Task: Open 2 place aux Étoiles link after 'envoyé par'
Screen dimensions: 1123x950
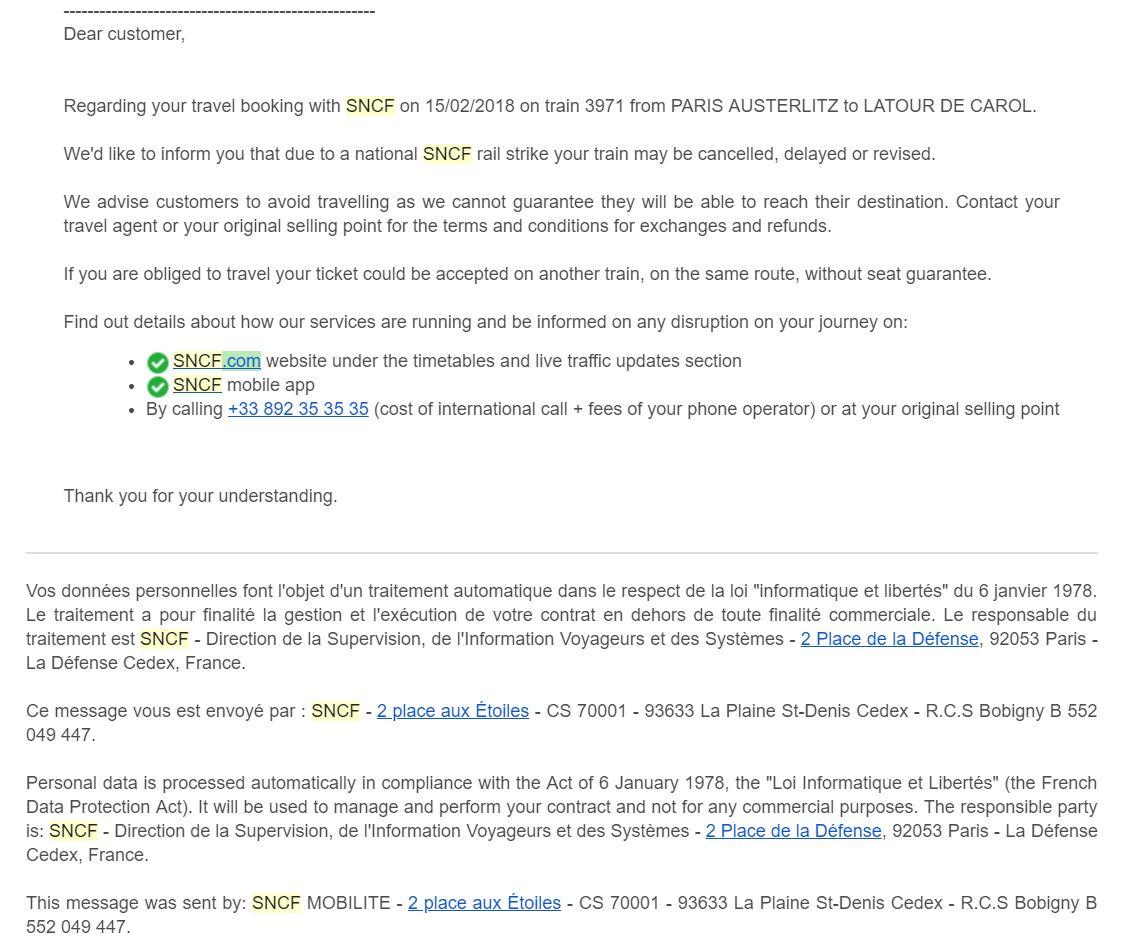Action: point(453,711)
